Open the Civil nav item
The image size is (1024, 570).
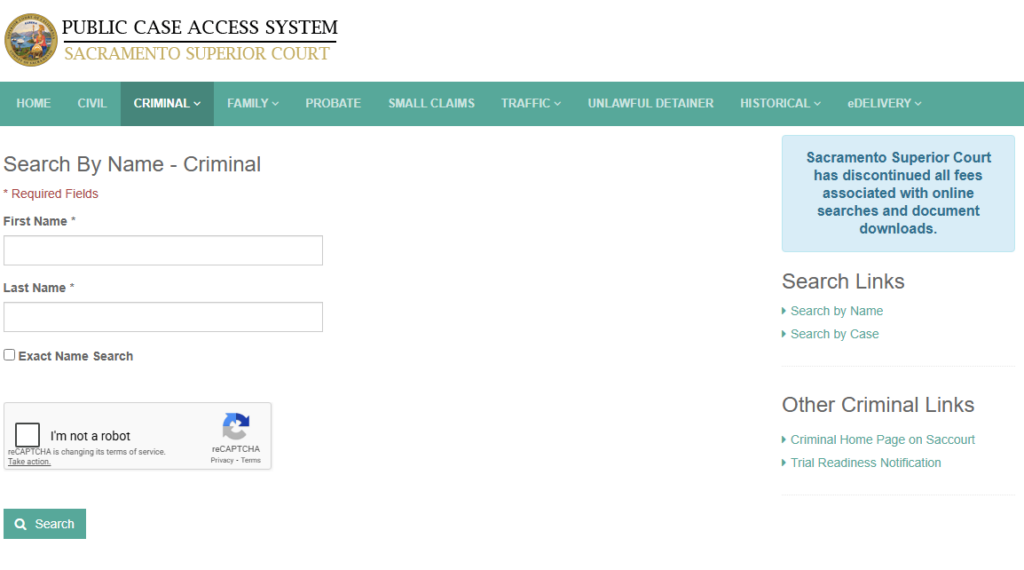[92, 103]
